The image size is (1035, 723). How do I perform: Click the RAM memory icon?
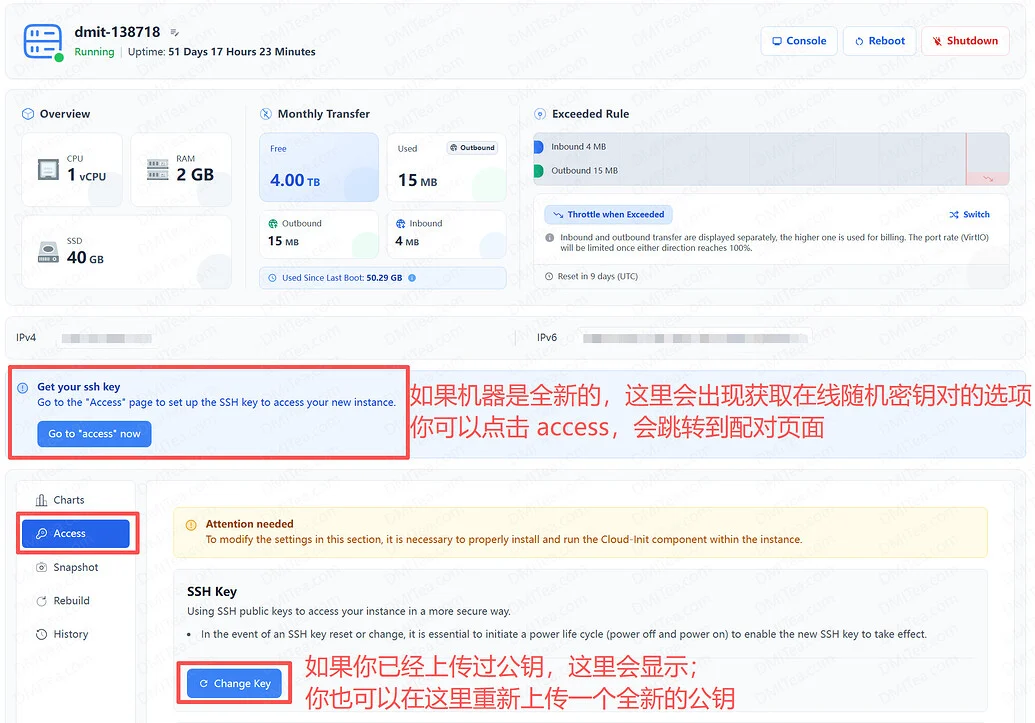[x=157, y=169]
